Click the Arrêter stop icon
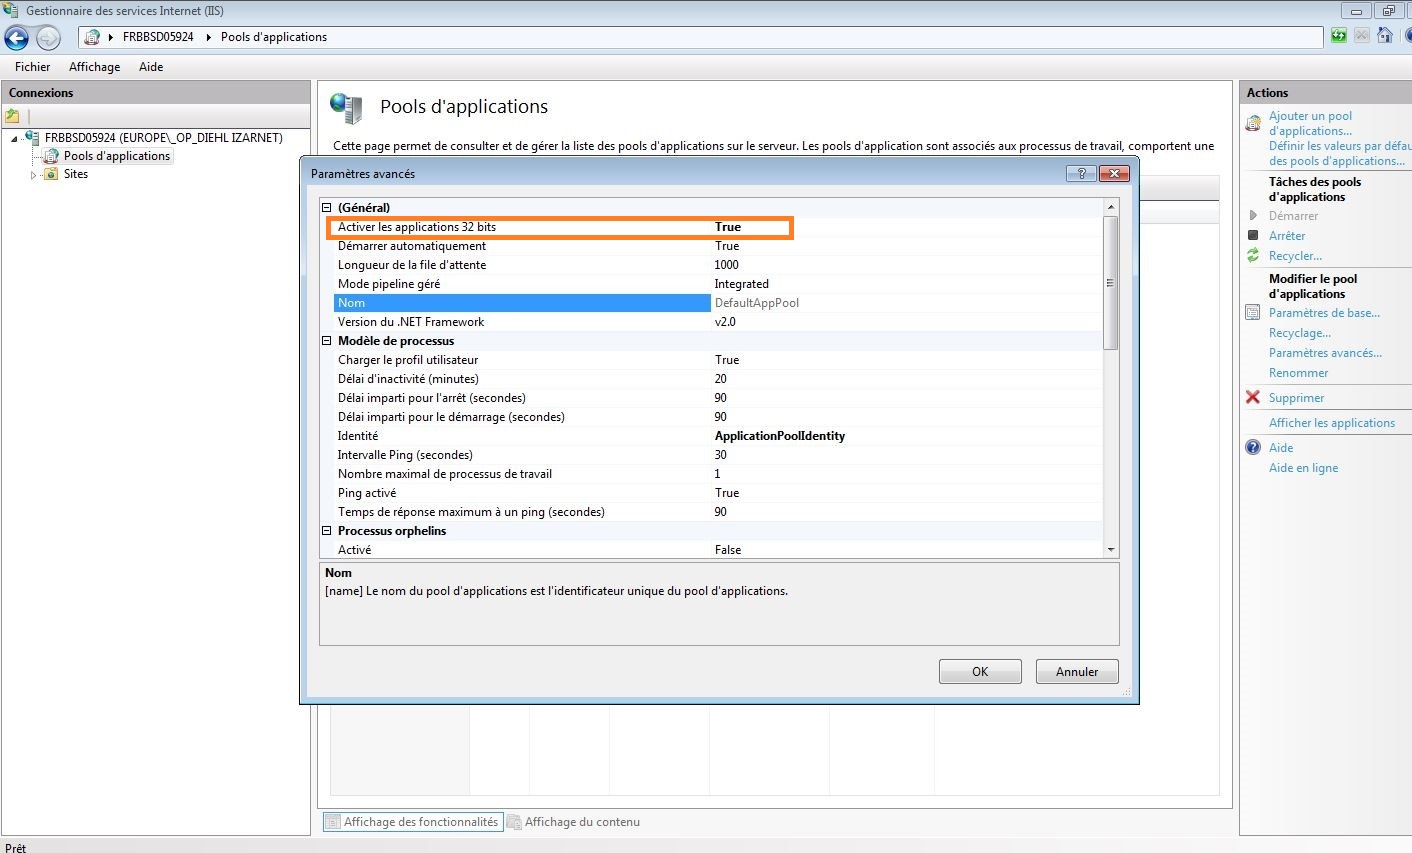The height and width of the screenshot is (853, 1412). pyautogui.click(x=1253, y=236)
